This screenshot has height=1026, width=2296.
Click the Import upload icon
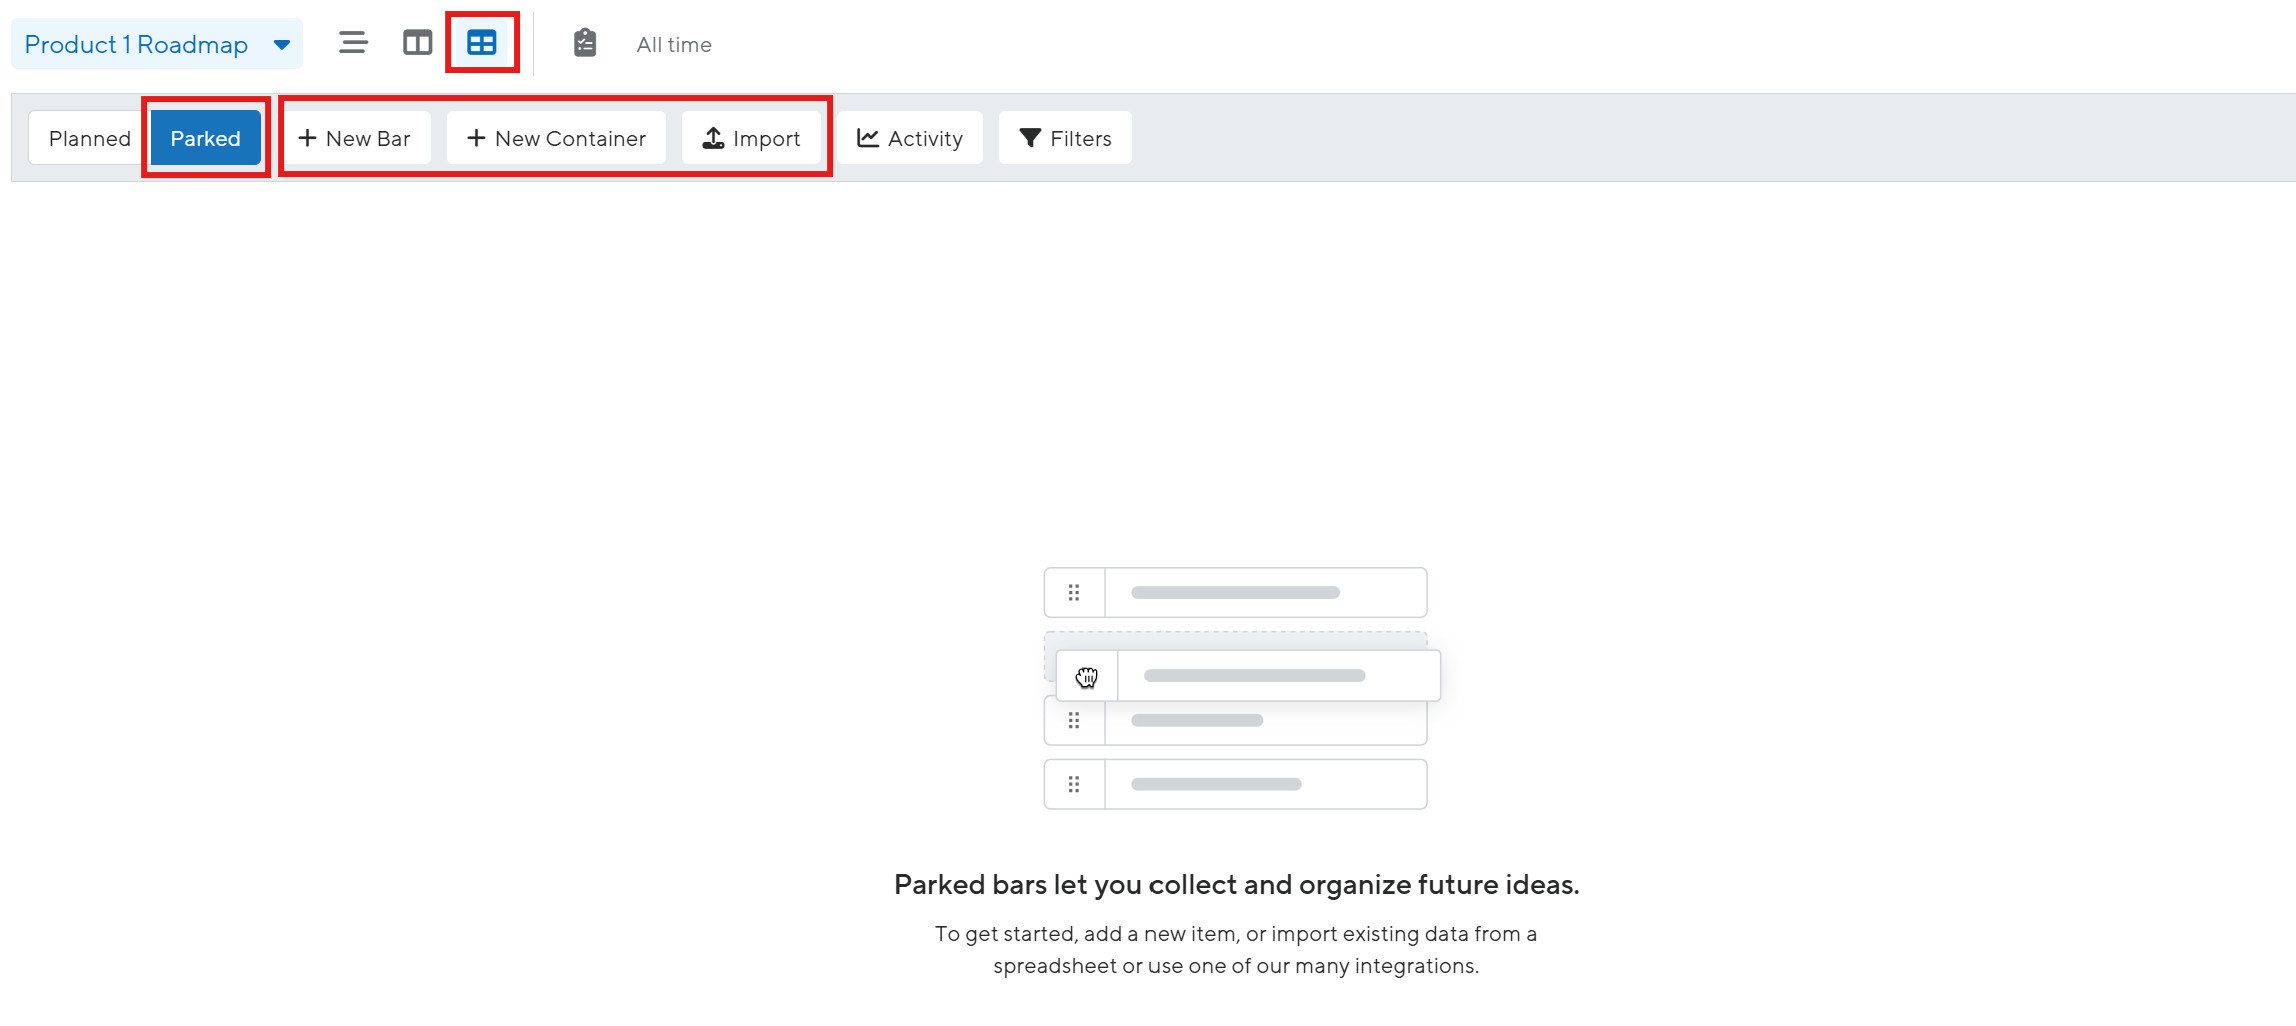[x=713, y=138]
